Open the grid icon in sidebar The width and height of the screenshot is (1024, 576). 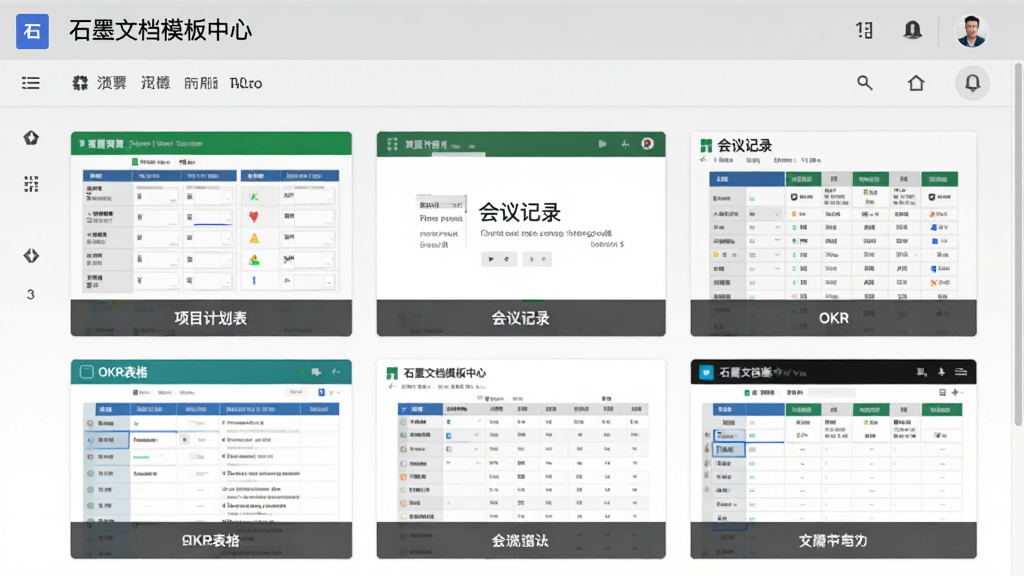point(31,184)
